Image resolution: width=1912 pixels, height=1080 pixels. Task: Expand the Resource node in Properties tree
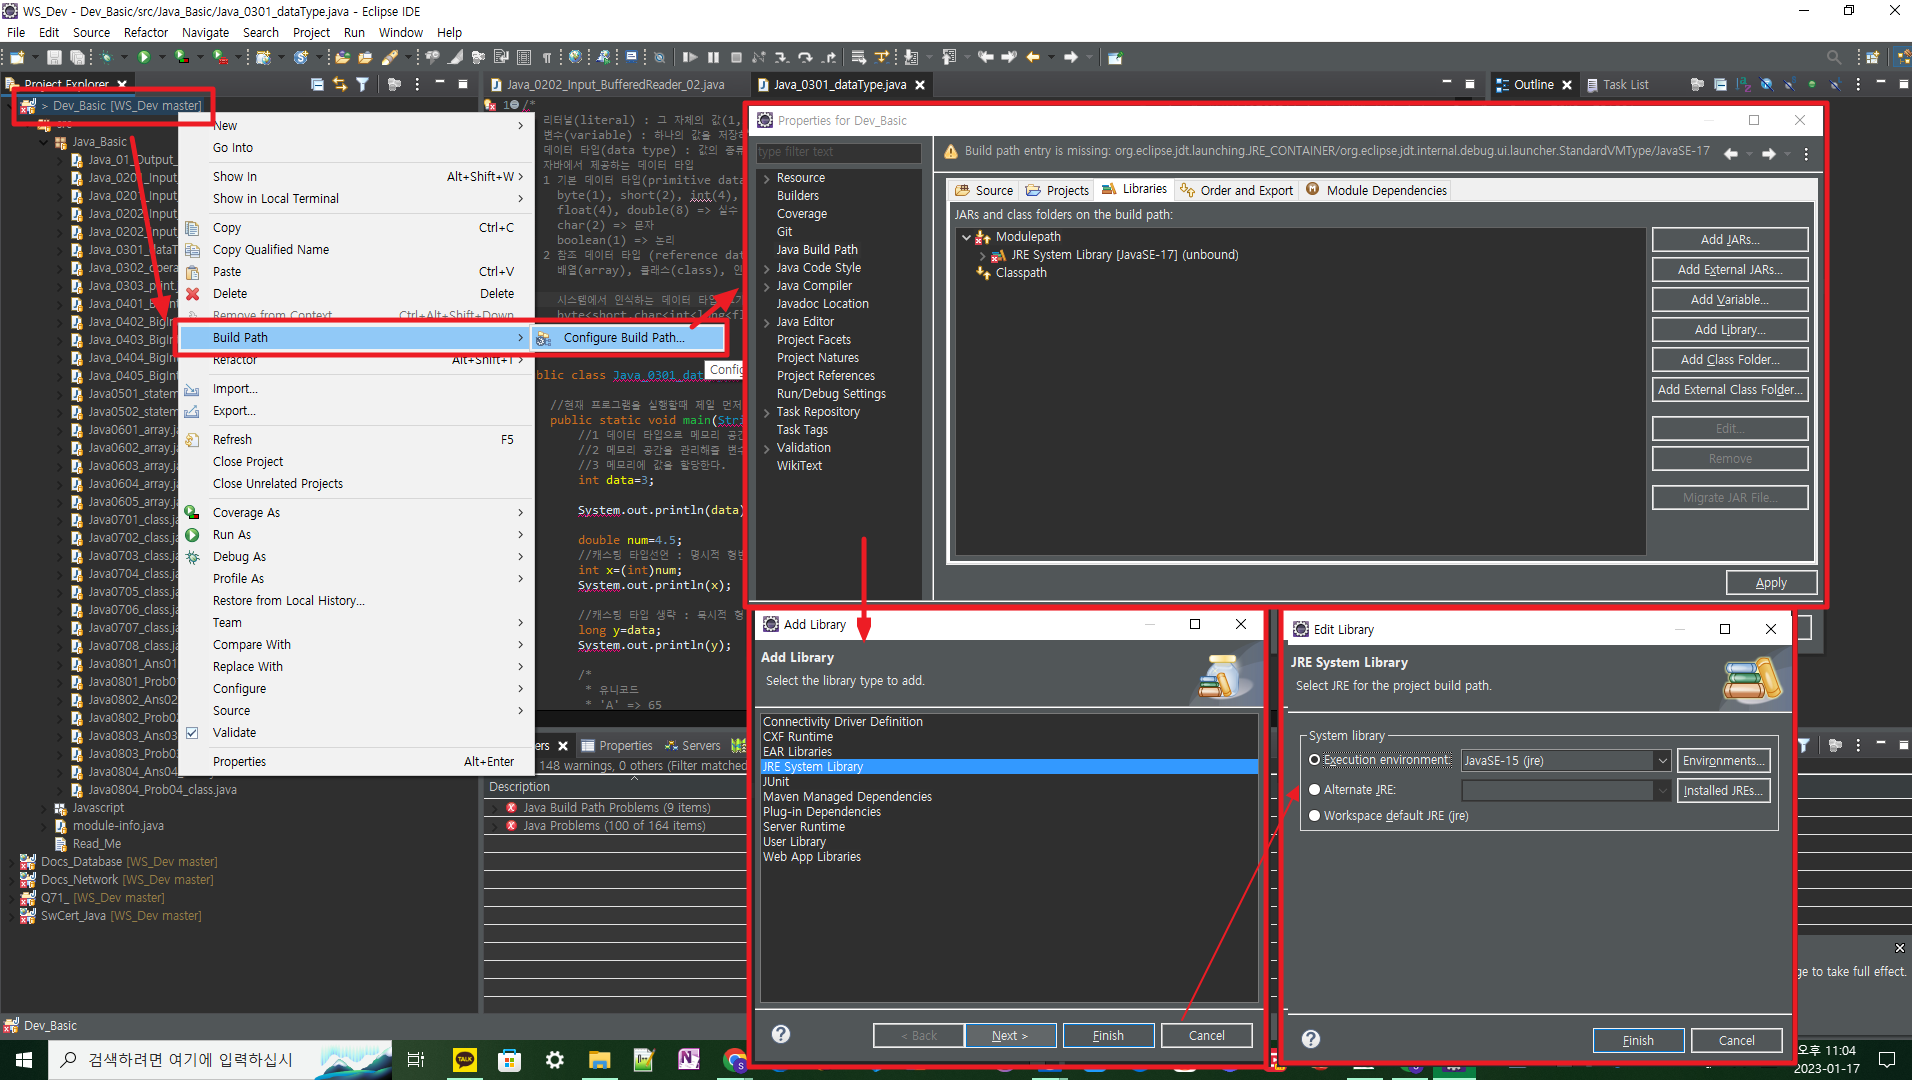[x=767, y=179]
